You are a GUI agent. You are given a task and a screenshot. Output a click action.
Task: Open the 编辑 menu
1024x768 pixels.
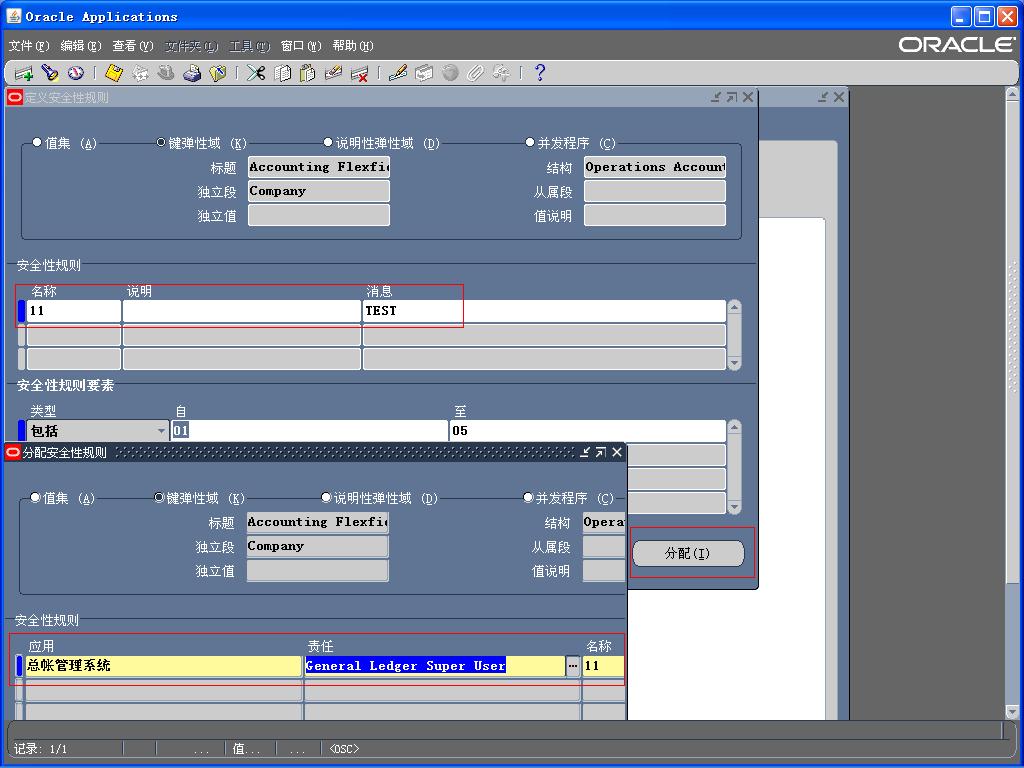(x=81, y=46)
